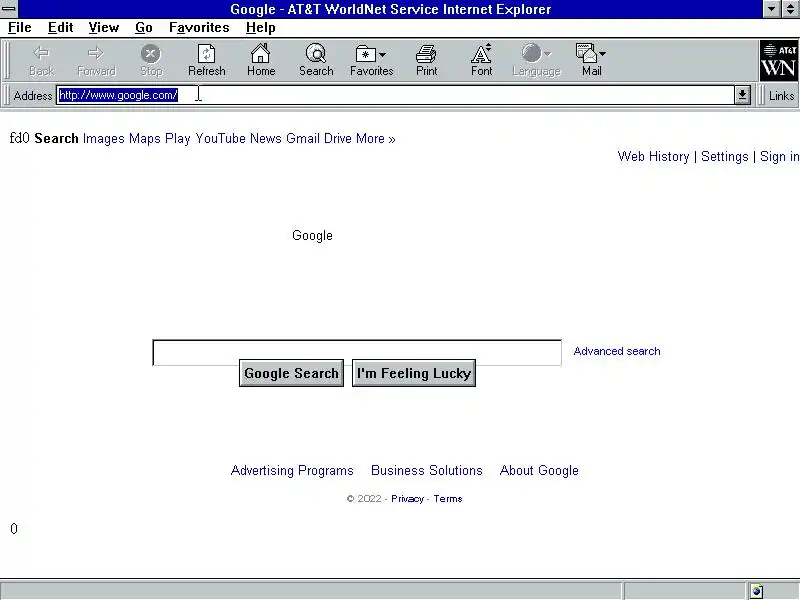Go to the Home page icon

[x=261, y=60]
